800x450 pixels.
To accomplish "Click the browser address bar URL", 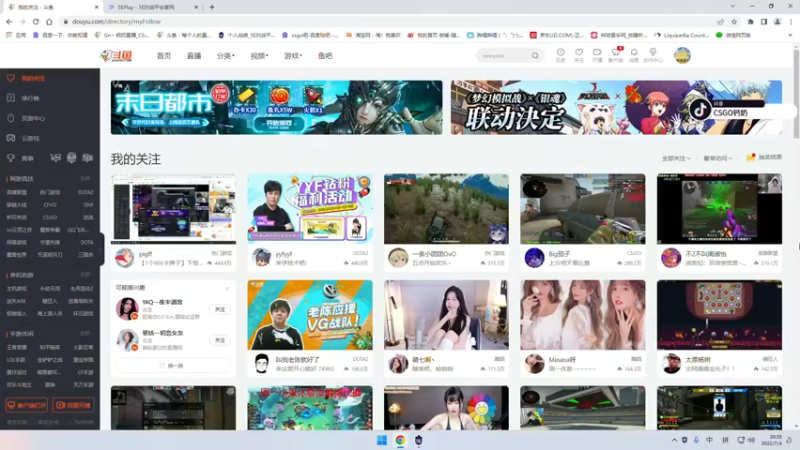I will pos(116,21).
